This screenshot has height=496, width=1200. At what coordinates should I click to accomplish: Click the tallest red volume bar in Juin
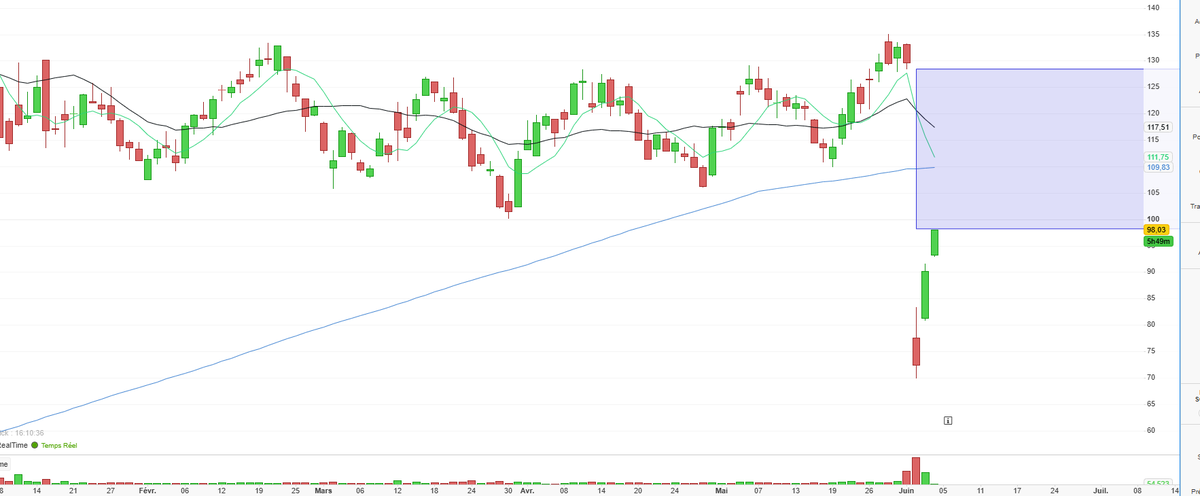point(915,471)
